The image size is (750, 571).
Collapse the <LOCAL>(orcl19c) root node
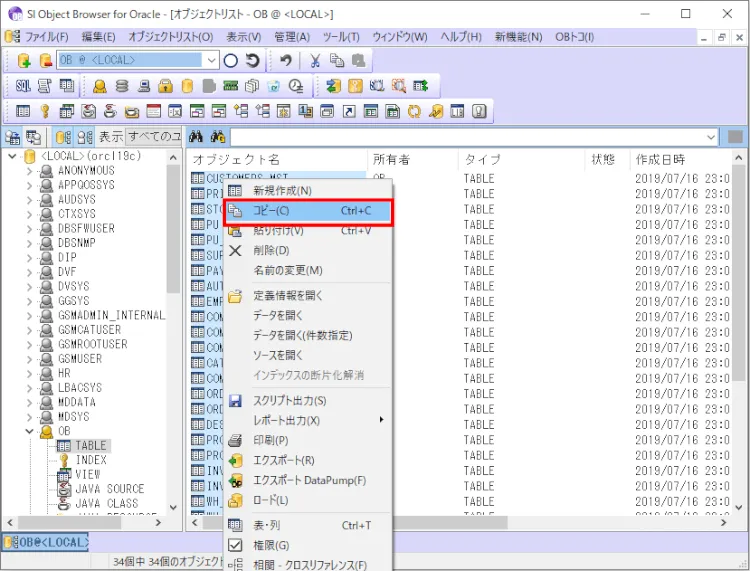click(x=12, y=156)
